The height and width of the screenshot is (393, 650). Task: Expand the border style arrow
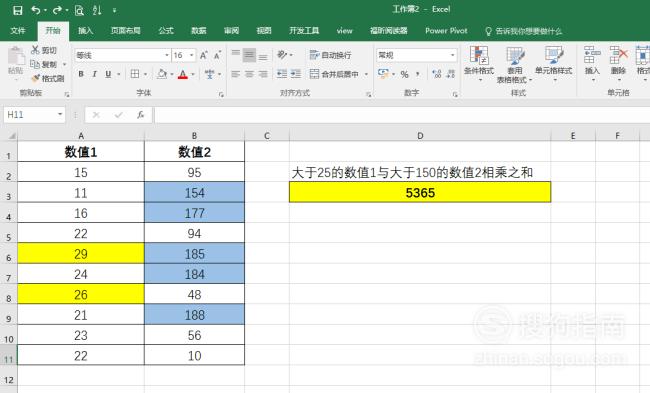(146, 75)
